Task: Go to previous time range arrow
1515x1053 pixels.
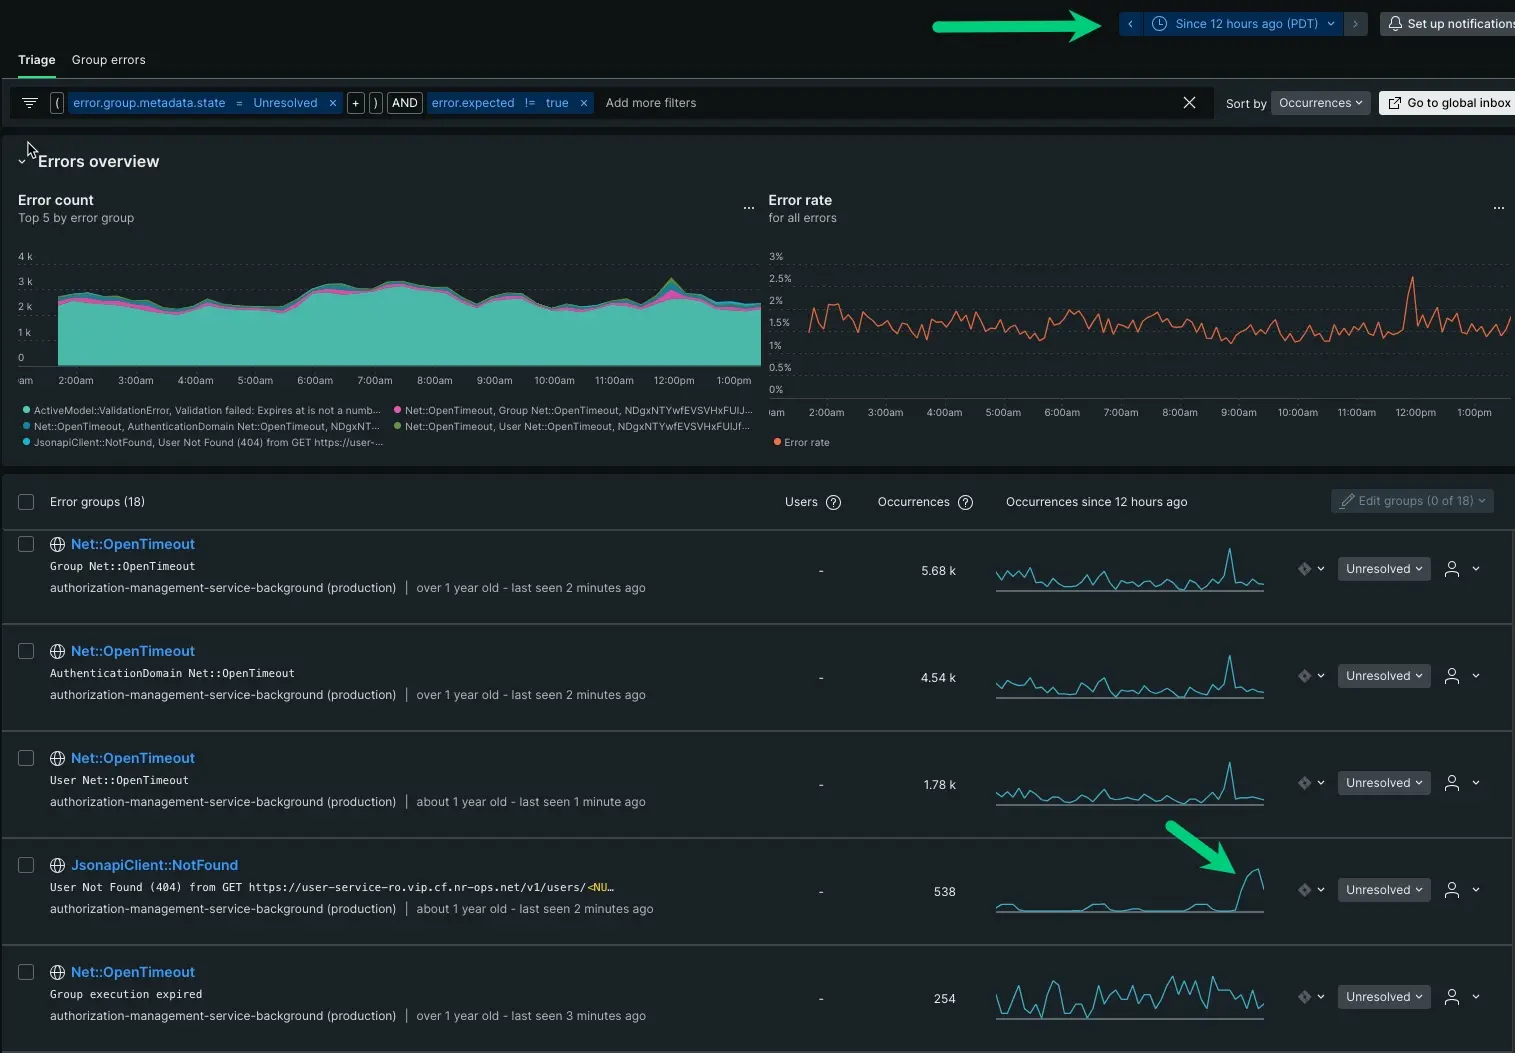Action: (x=1130, y=24)
